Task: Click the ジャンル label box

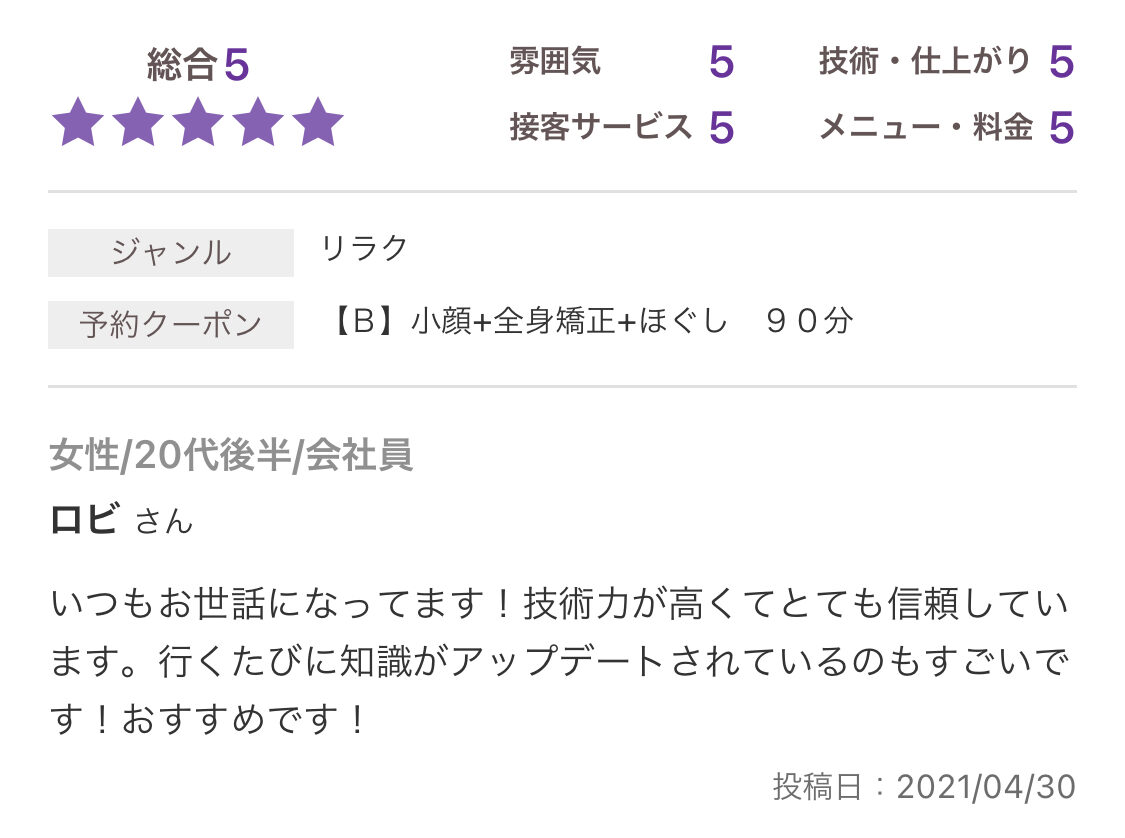Action: pyautogui.click(x=171, y=253)
